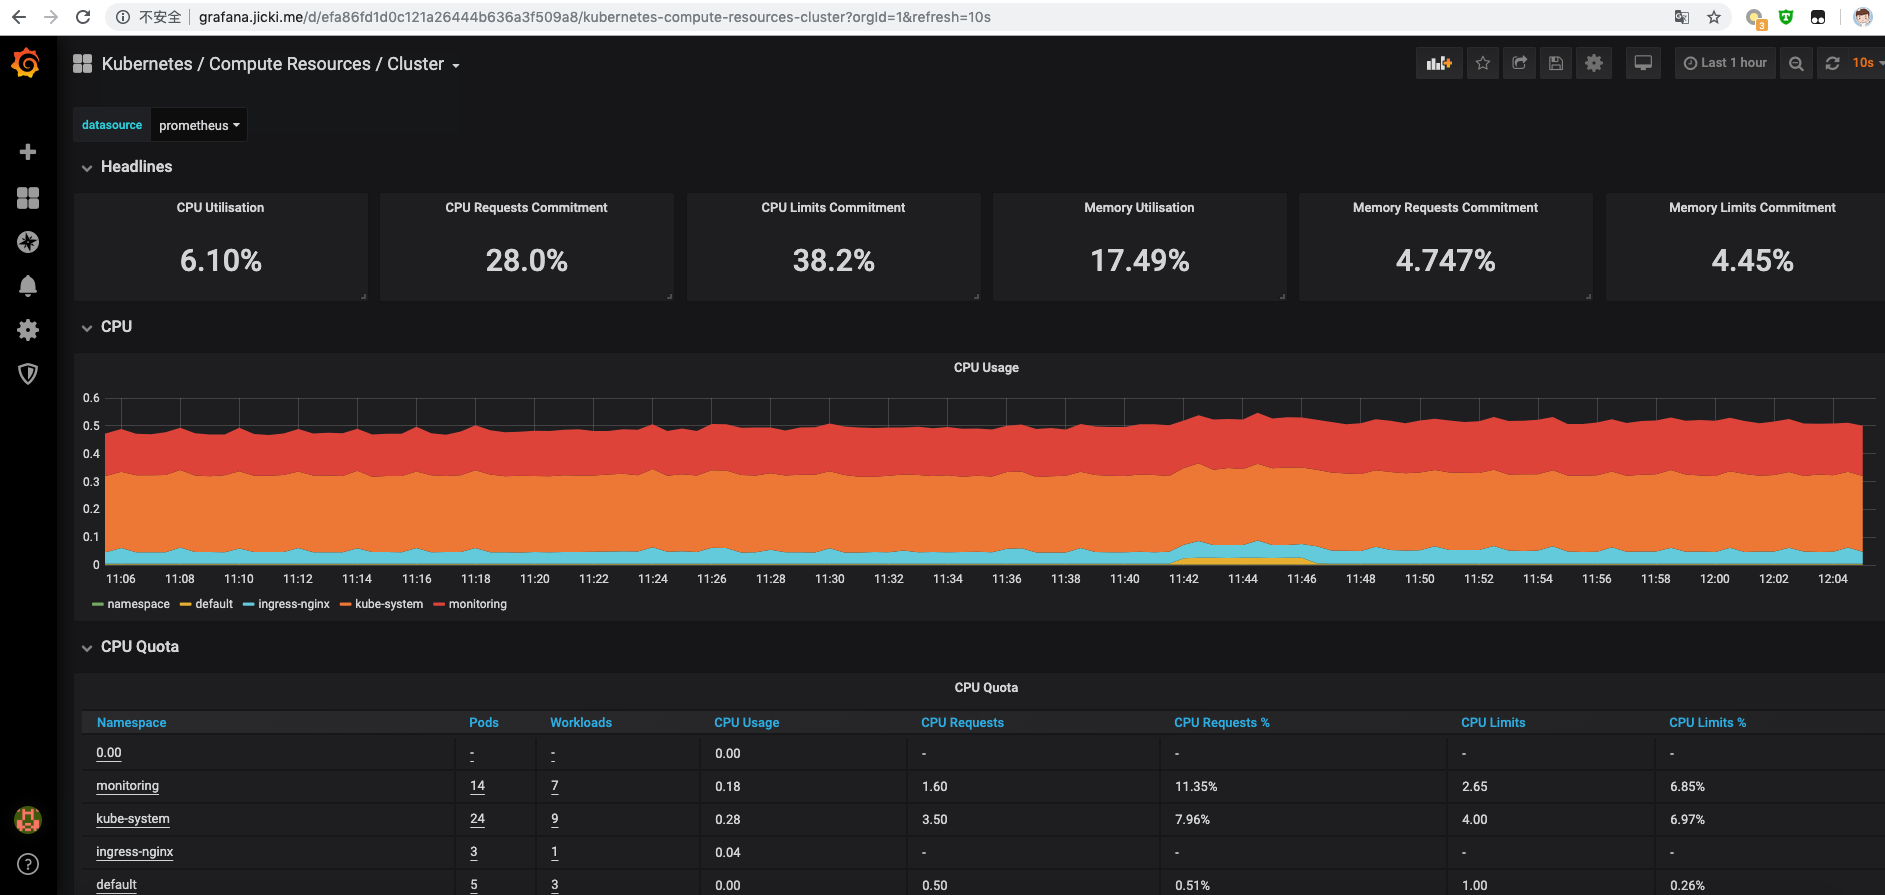The height and width of the screenshot is (895, 1885).
Task: Open the Configuration gear in sidebar
Action: 28,330
